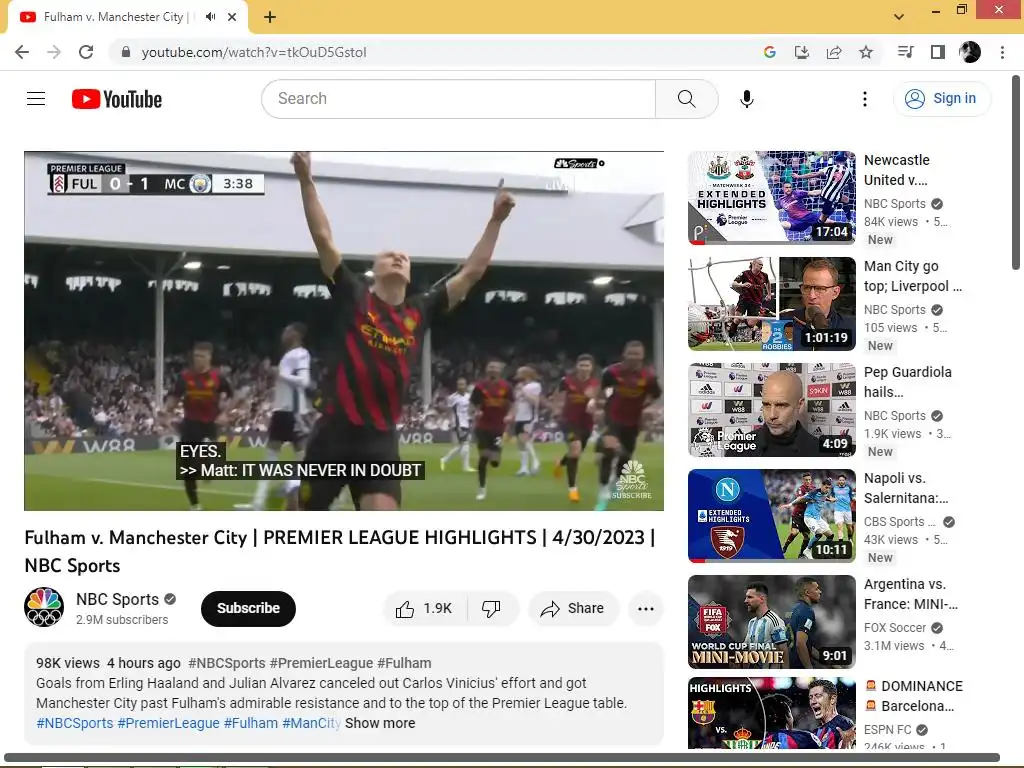Open the 'DOMINANCE Barcelona' video title
This screenshot has height=768, width=1024.
point(914,696)
